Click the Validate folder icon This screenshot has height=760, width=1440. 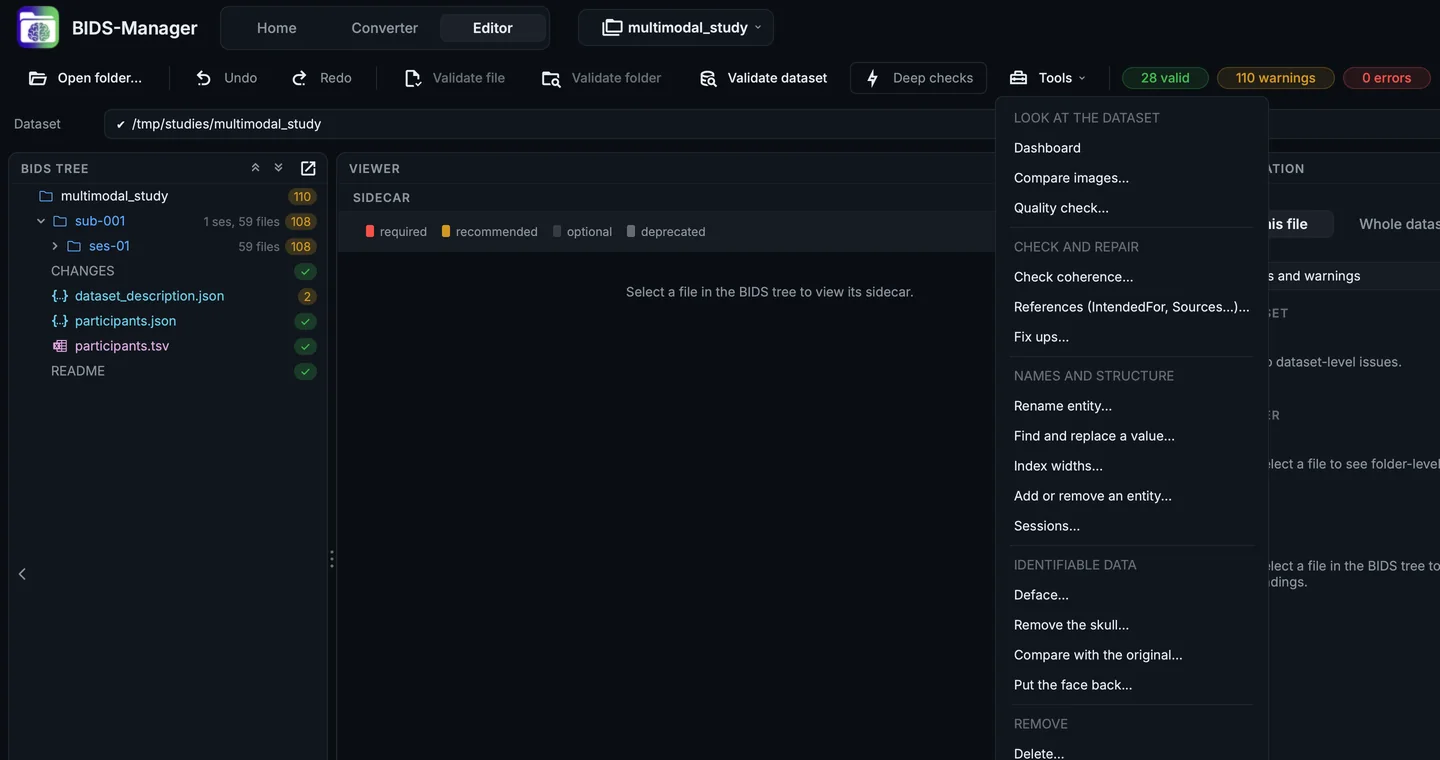pyautogui.click(x=551, y=78)
